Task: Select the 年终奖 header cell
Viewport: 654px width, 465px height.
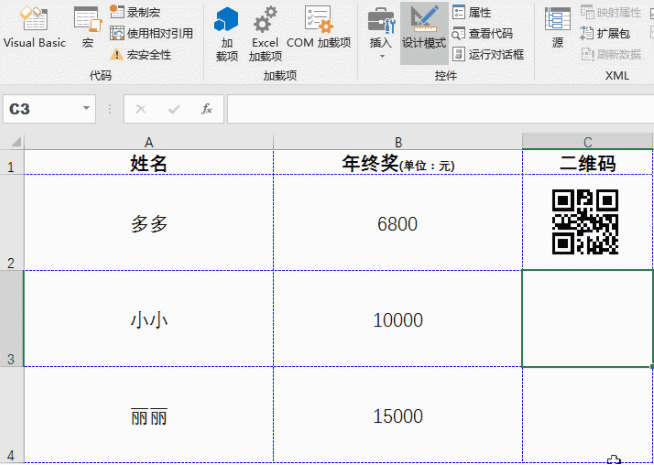Action: [398, 162]
